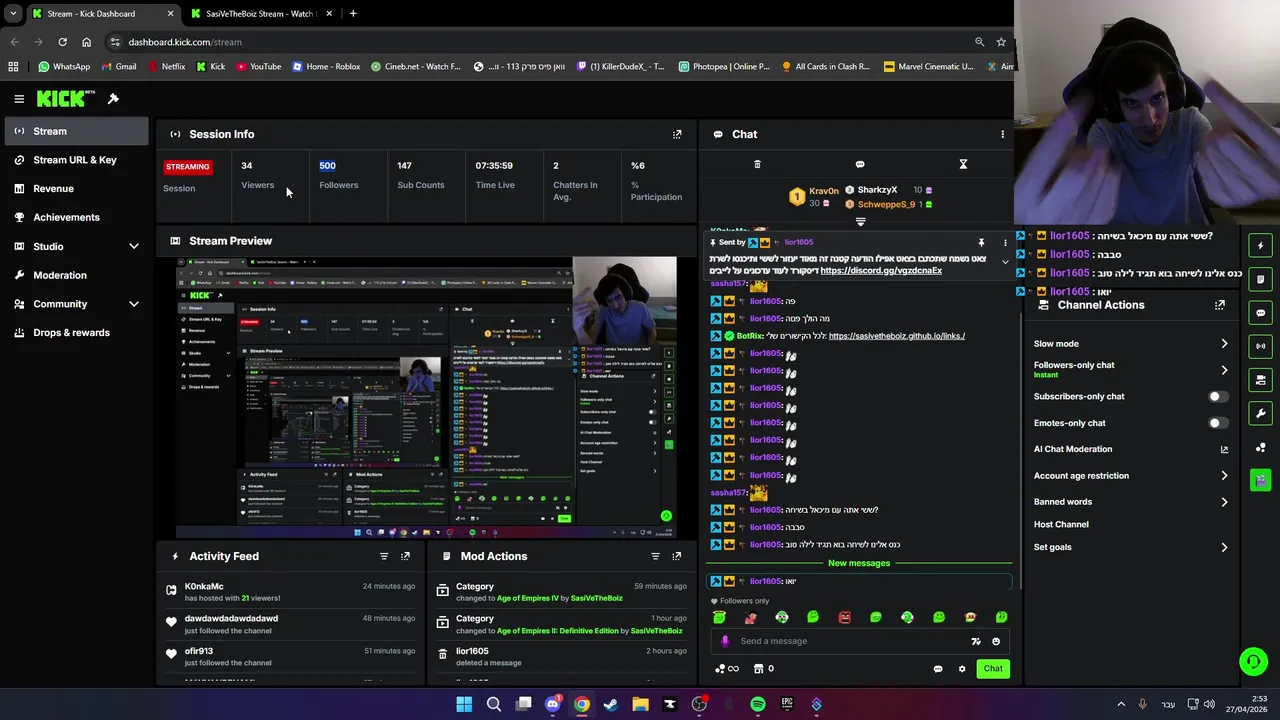Click the trash icon in chat toolbar

click(x=757, y=164)
